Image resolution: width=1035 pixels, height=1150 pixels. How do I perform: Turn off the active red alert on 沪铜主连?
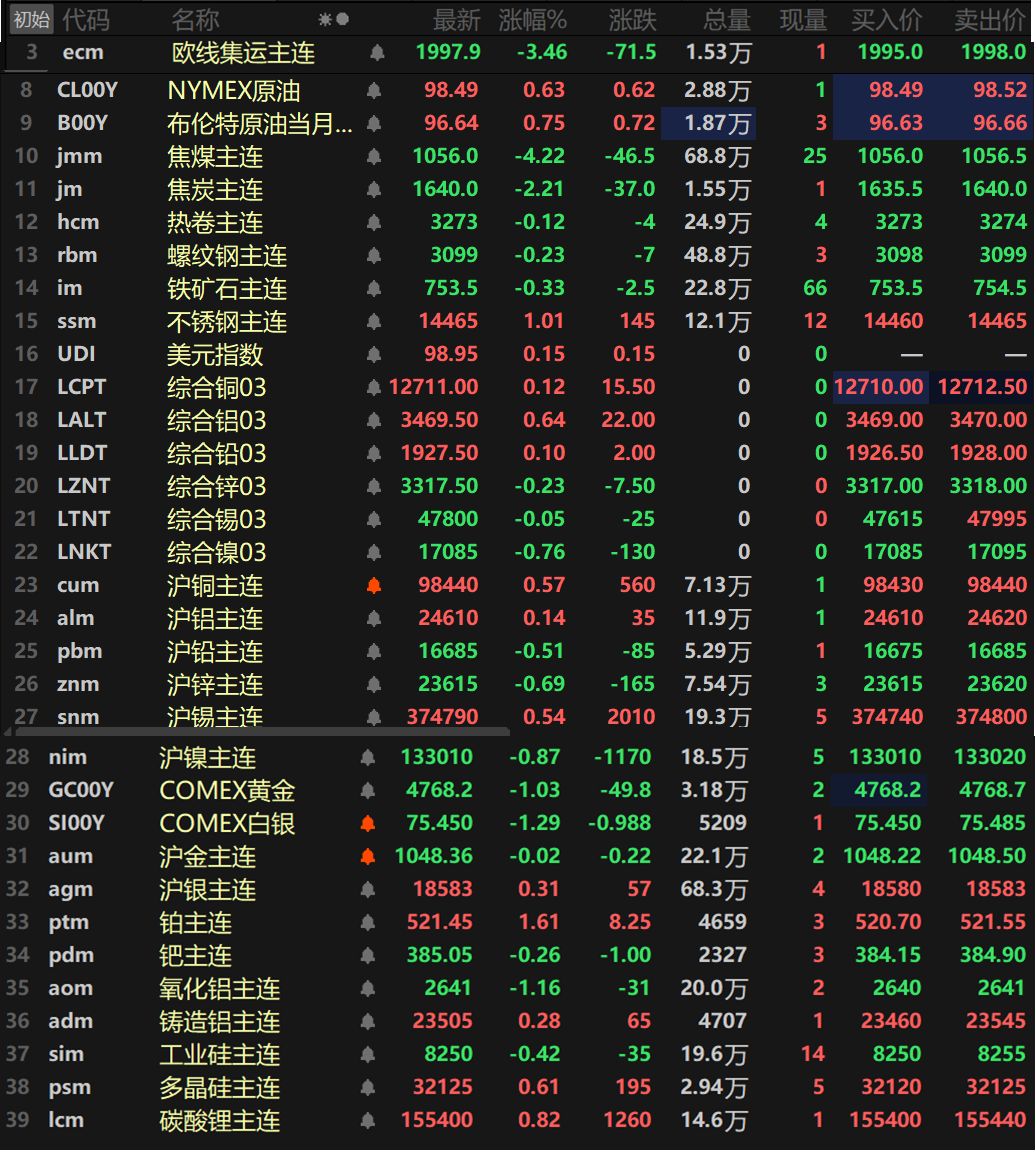[x=374, y=586]
